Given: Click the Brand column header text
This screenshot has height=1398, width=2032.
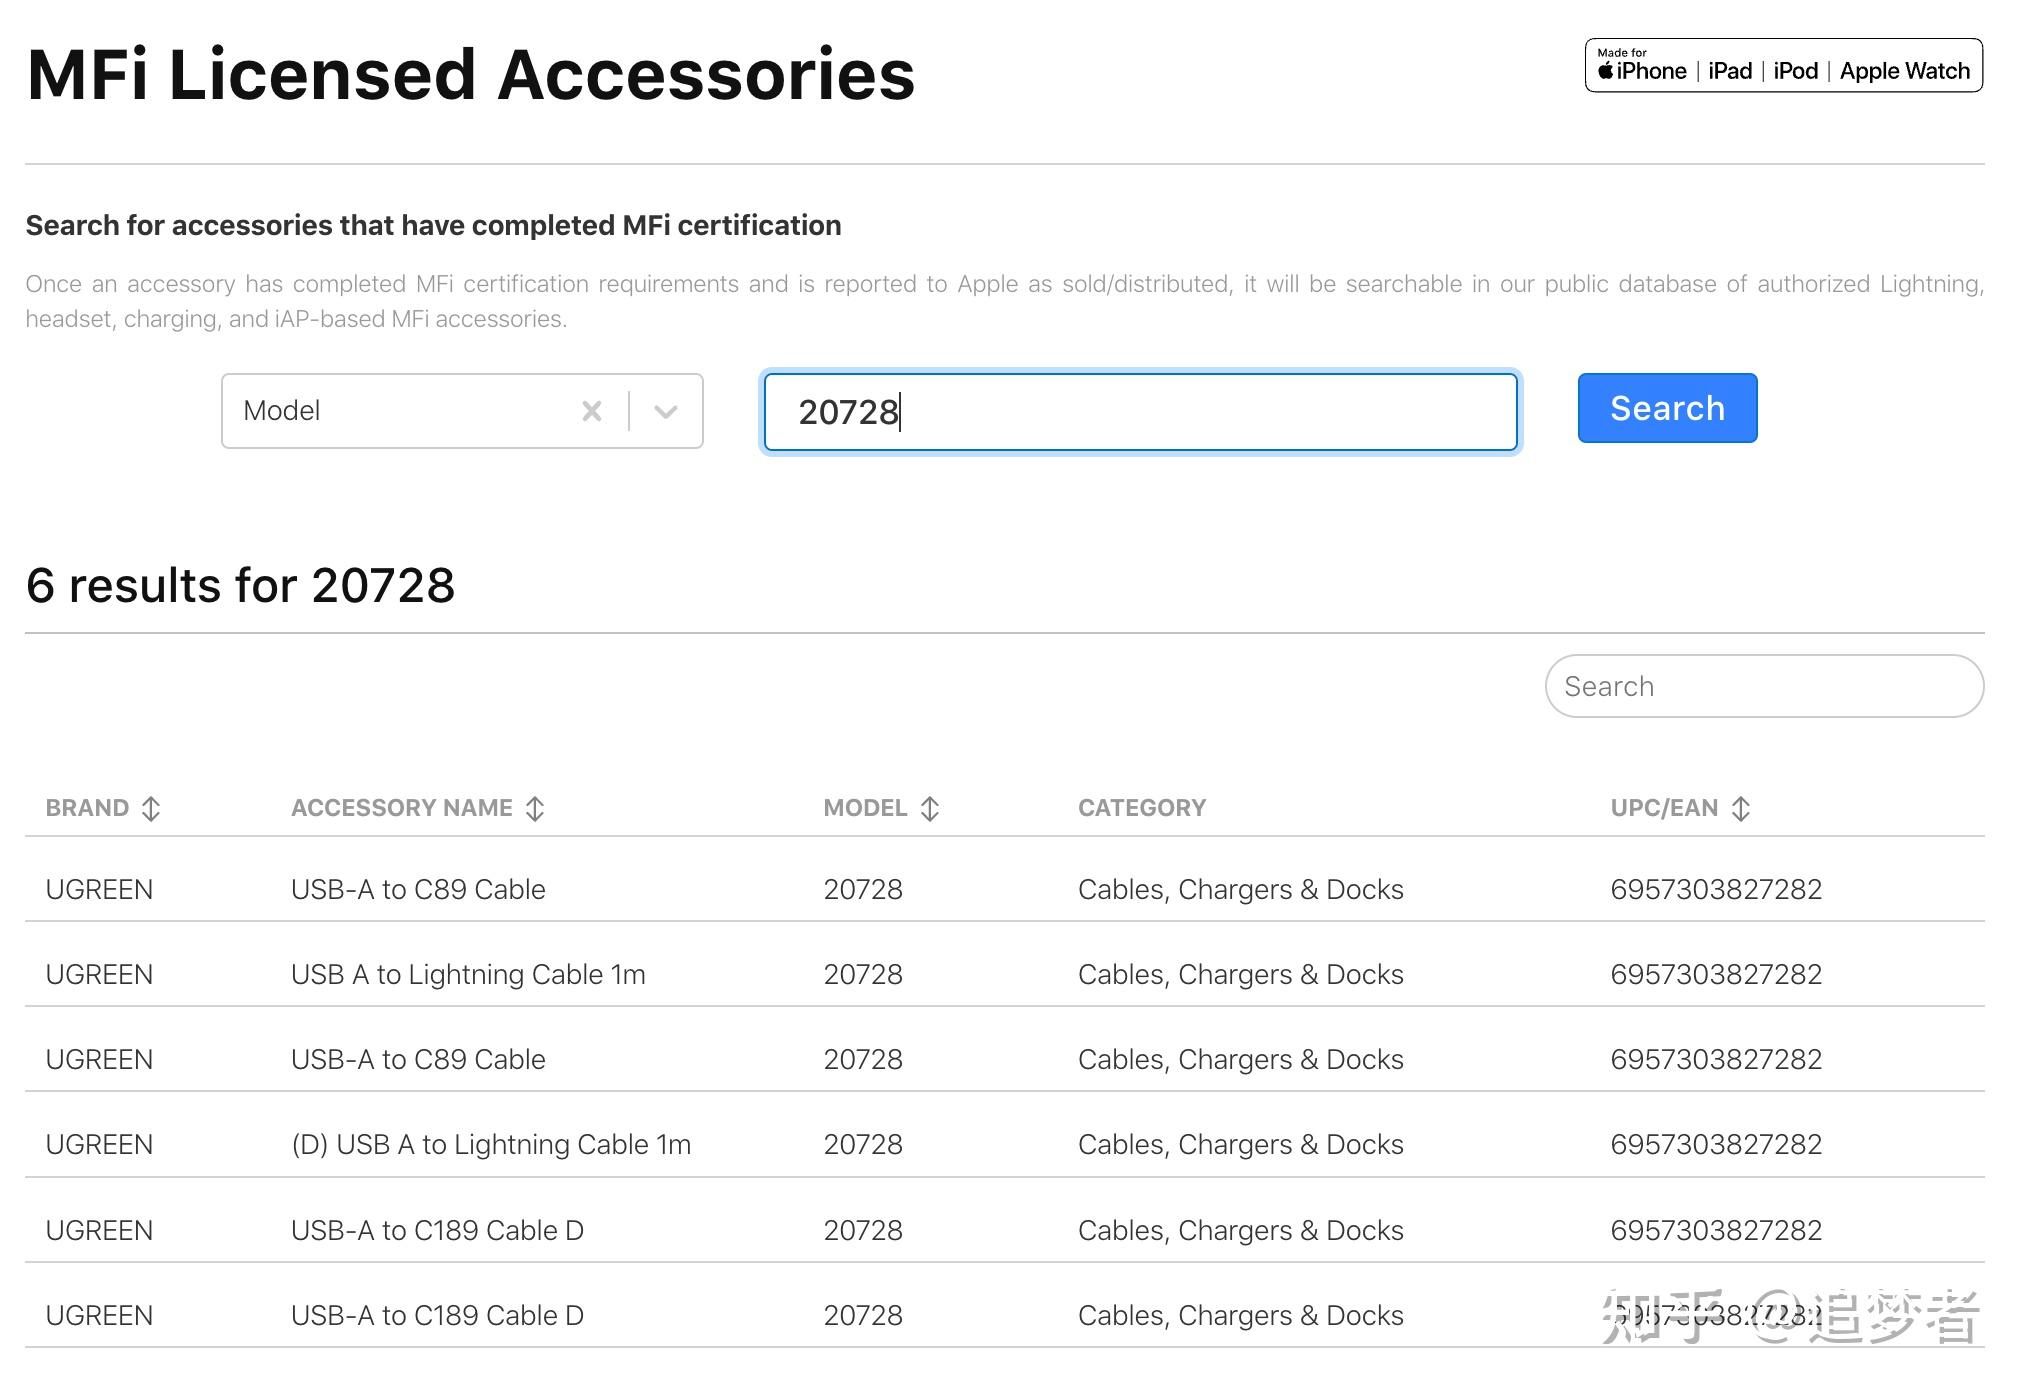Looking at the screenshot, I should (x=87, y=808).
